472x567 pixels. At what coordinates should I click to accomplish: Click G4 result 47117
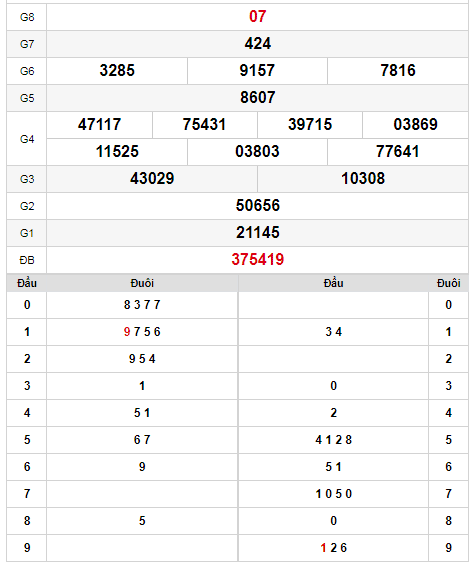99,125
